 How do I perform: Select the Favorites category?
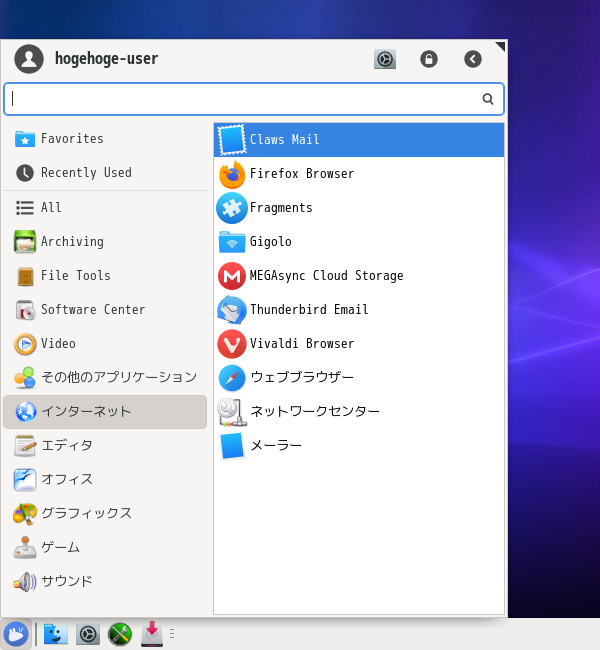click(x=105, y=139)
